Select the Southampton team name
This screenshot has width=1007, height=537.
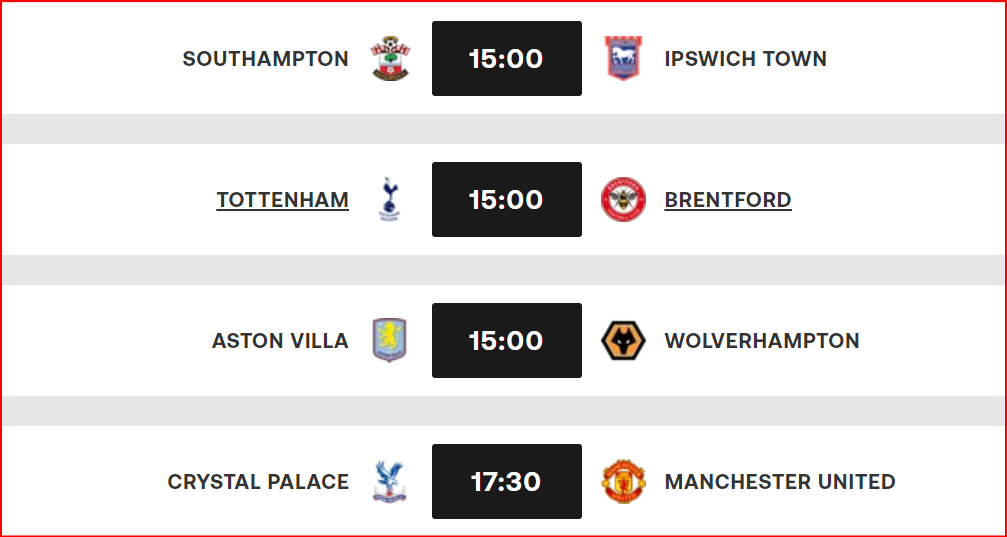265,59
